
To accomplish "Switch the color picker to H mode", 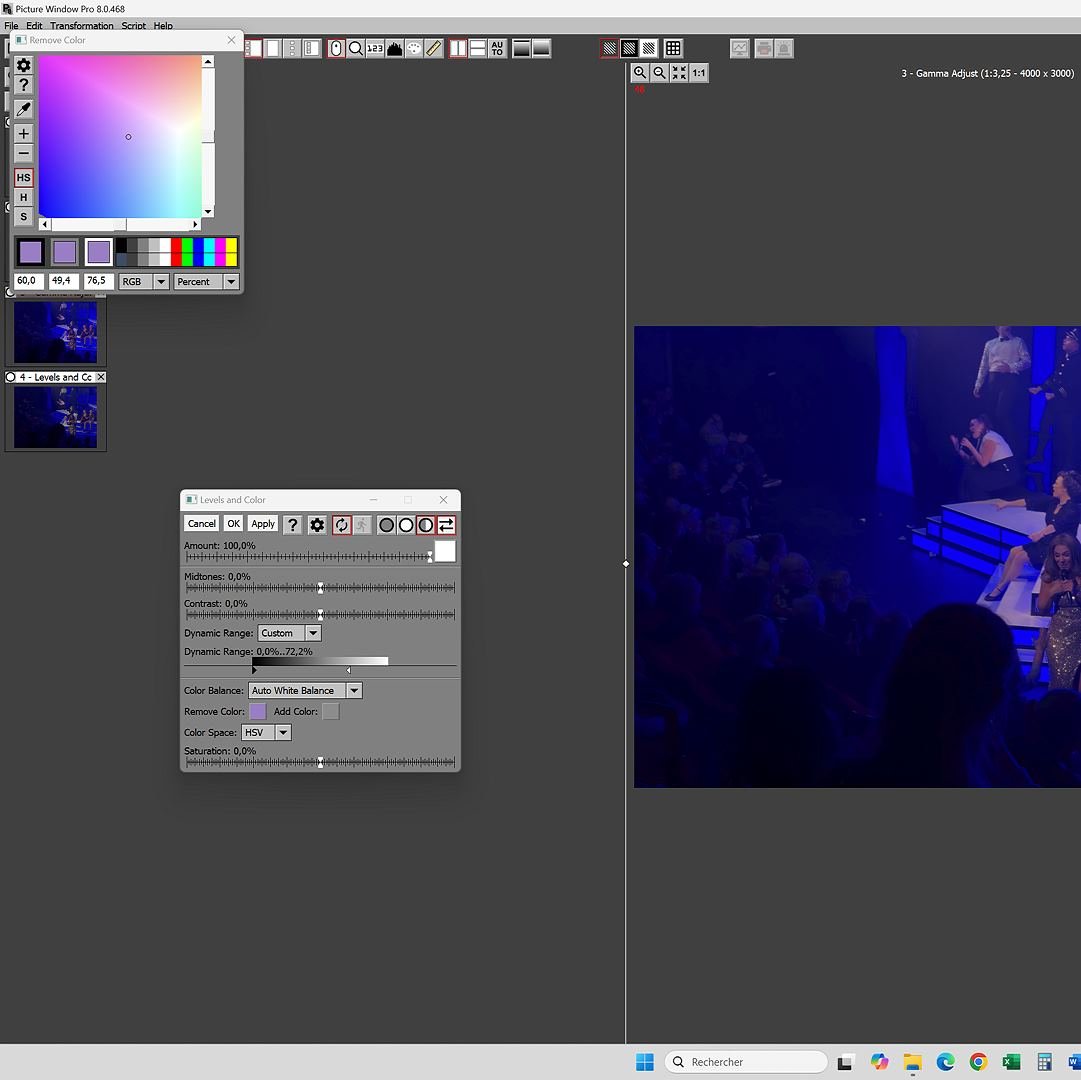I will [23, 197].
